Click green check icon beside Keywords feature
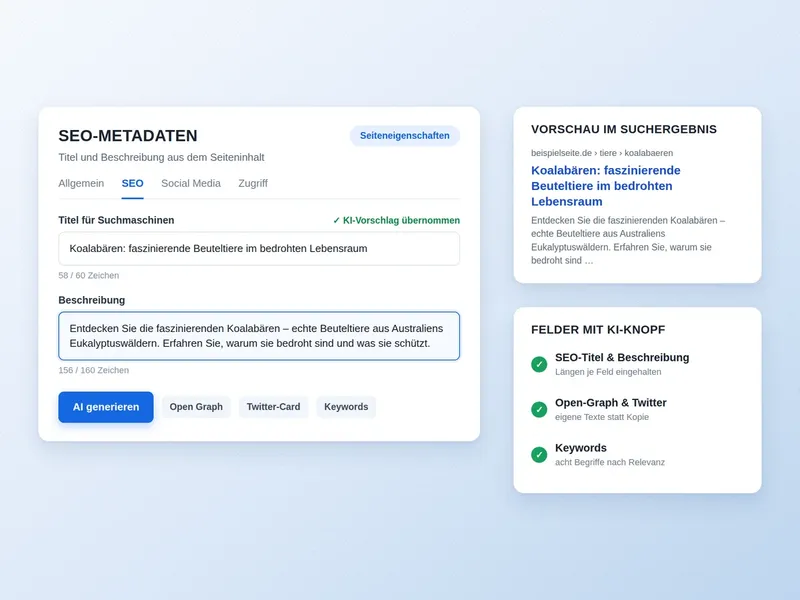This screenshot has width=800, height=600. tap(539, 455)
